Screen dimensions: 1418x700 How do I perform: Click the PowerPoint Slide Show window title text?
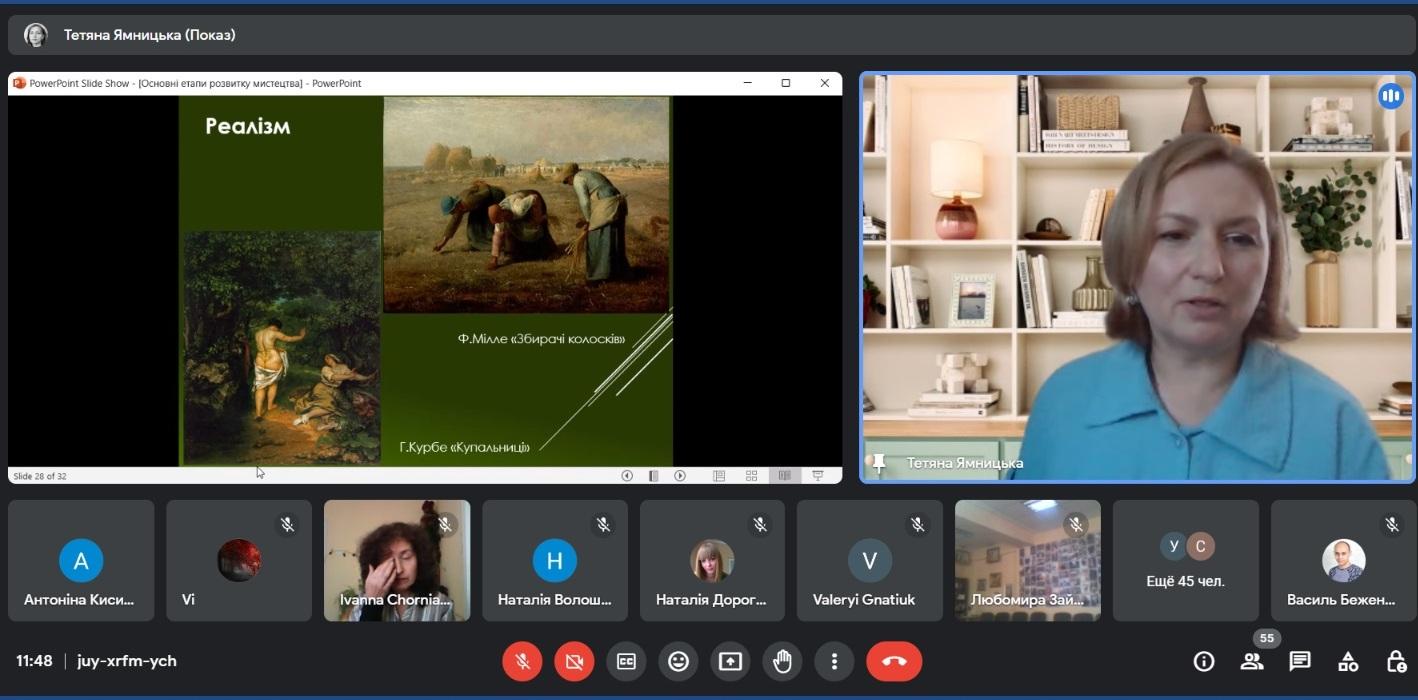(x=195, y=83)
